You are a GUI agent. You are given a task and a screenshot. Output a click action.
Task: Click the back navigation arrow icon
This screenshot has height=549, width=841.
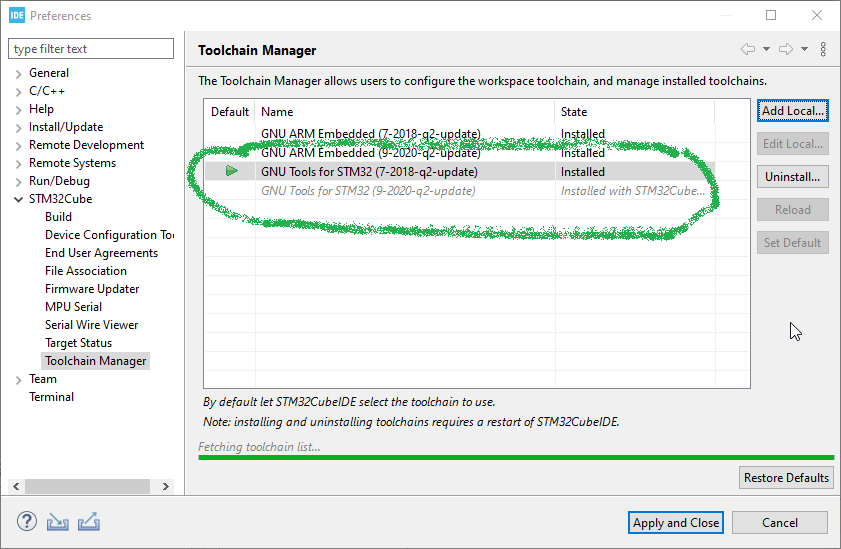(748, 49)
